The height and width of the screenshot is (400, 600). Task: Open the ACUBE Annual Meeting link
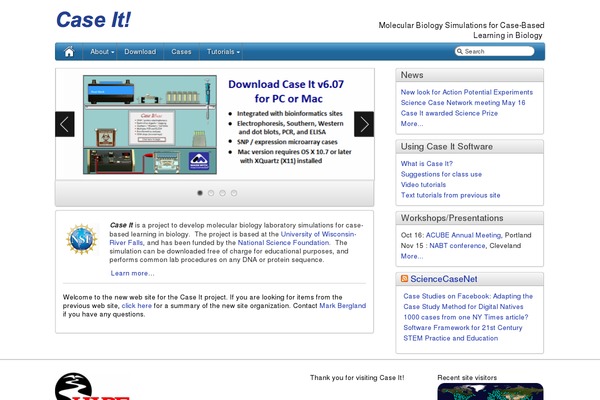pos(463,235)
